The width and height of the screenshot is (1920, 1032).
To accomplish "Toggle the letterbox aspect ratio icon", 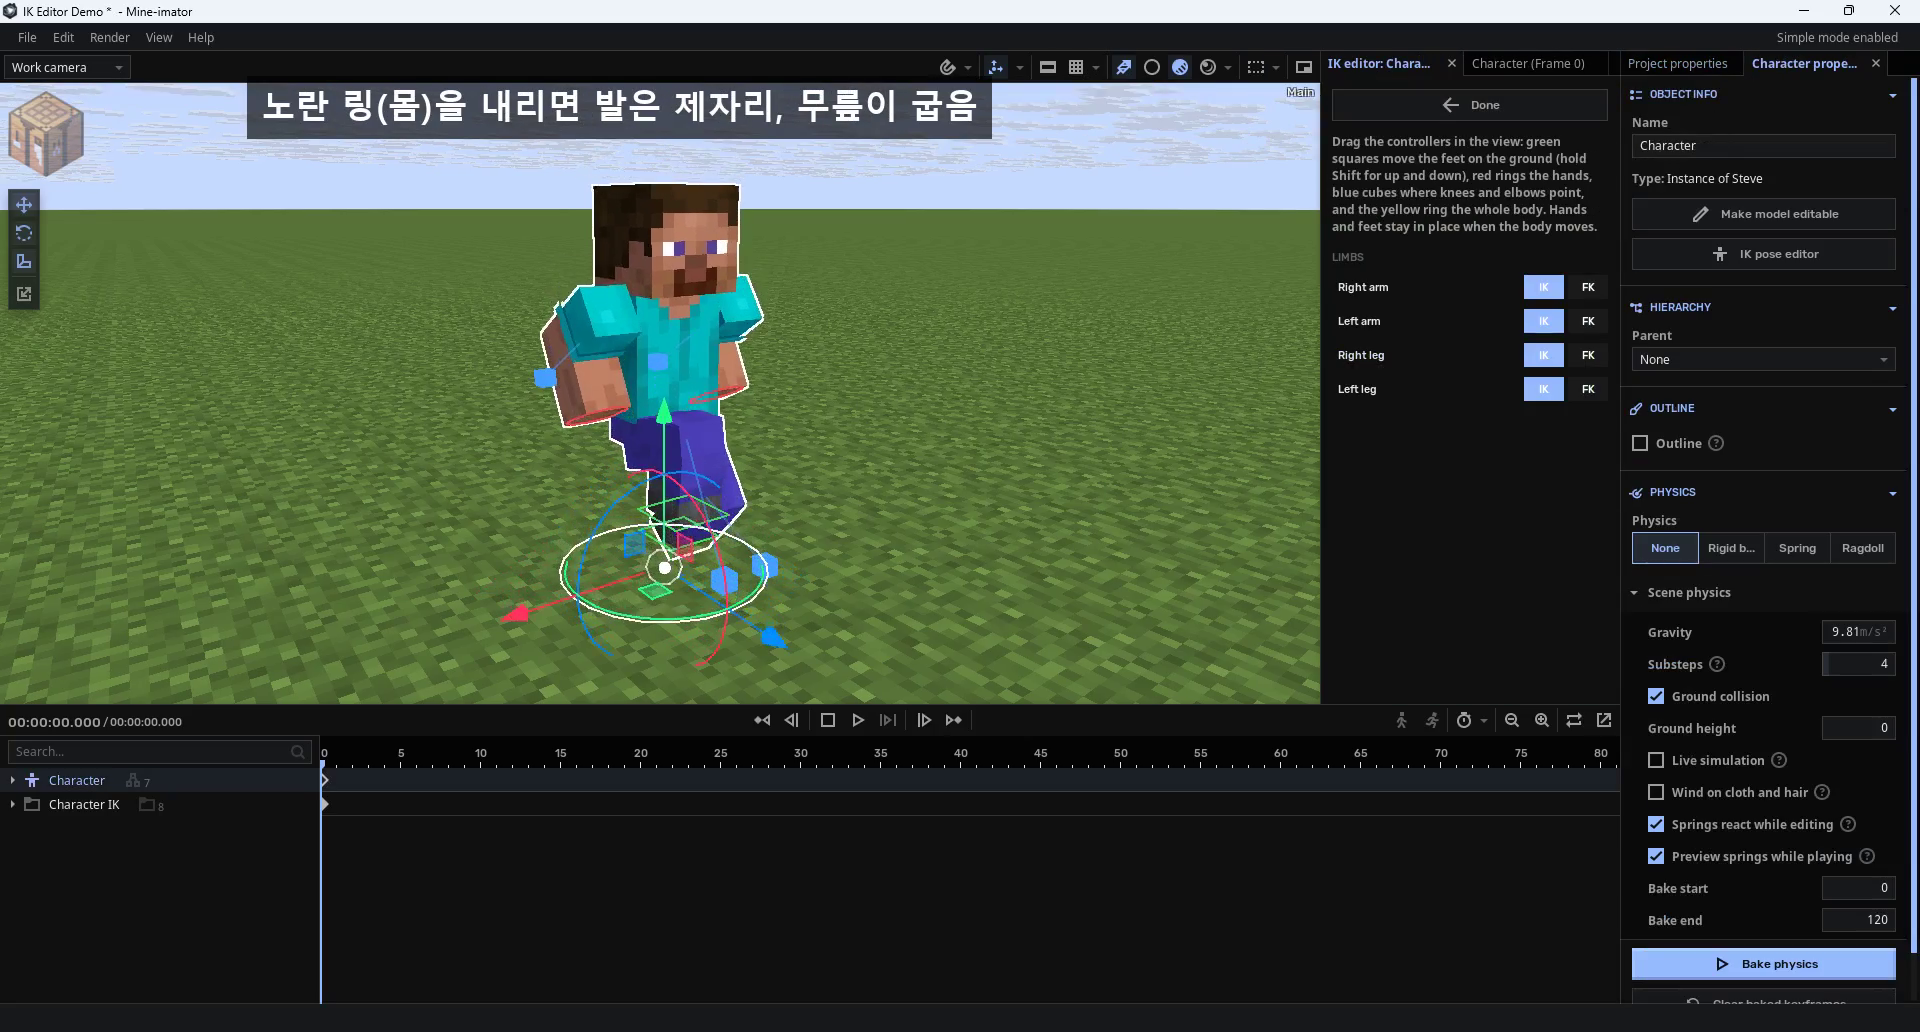I will (1048, 67).
